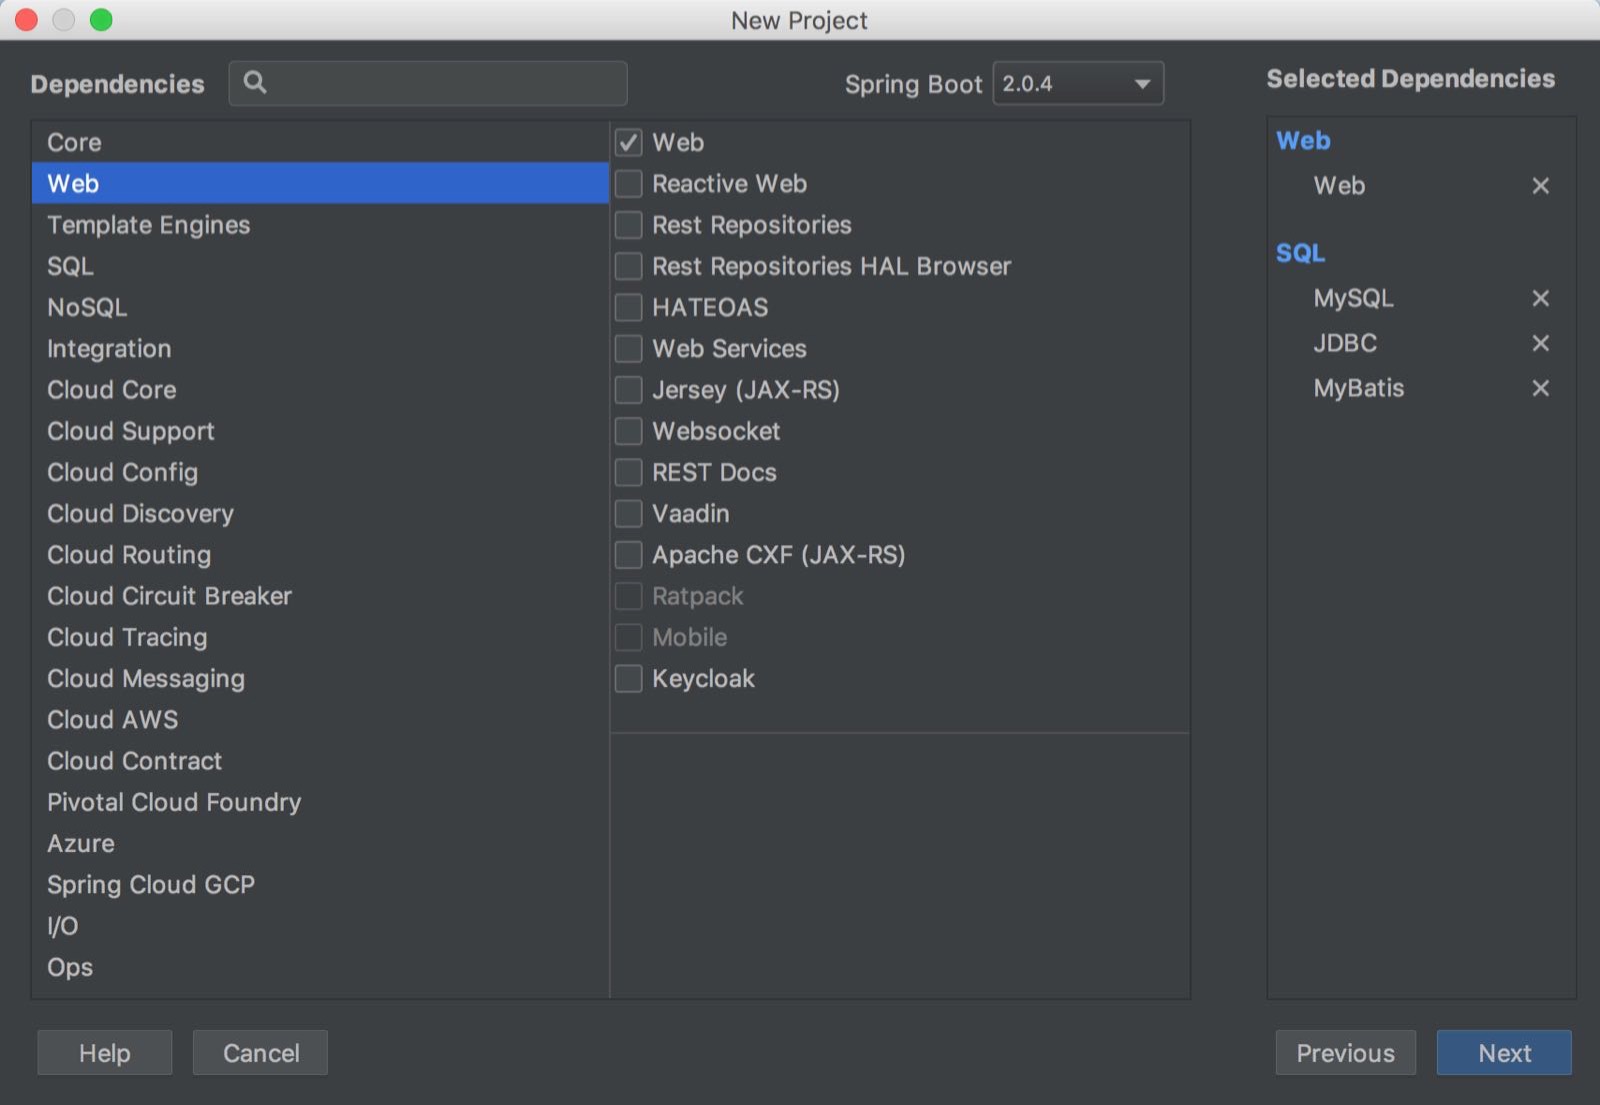The height and width of the screenshot is (1105, 1600).
Task: Choose the I/O category
Action: pyautogui.click(x=320, y=926)
